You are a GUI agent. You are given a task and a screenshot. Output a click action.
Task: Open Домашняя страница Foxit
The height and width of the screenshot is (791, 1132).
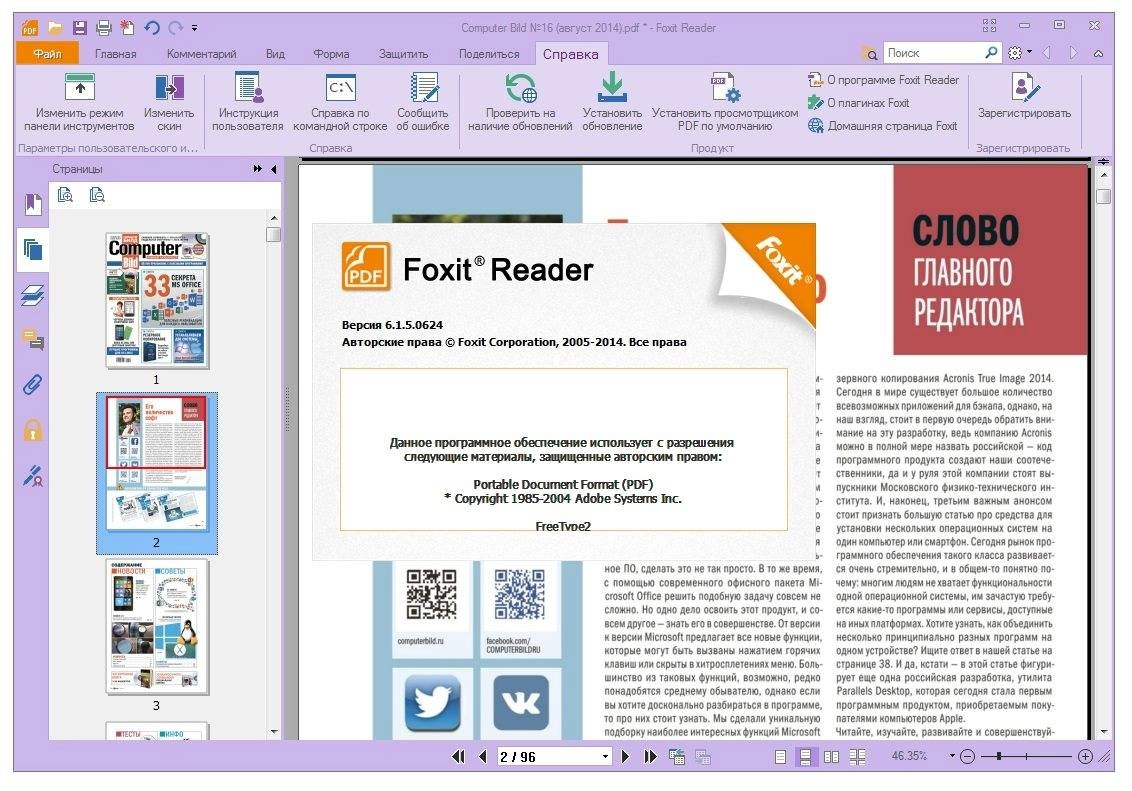[882, 126]
